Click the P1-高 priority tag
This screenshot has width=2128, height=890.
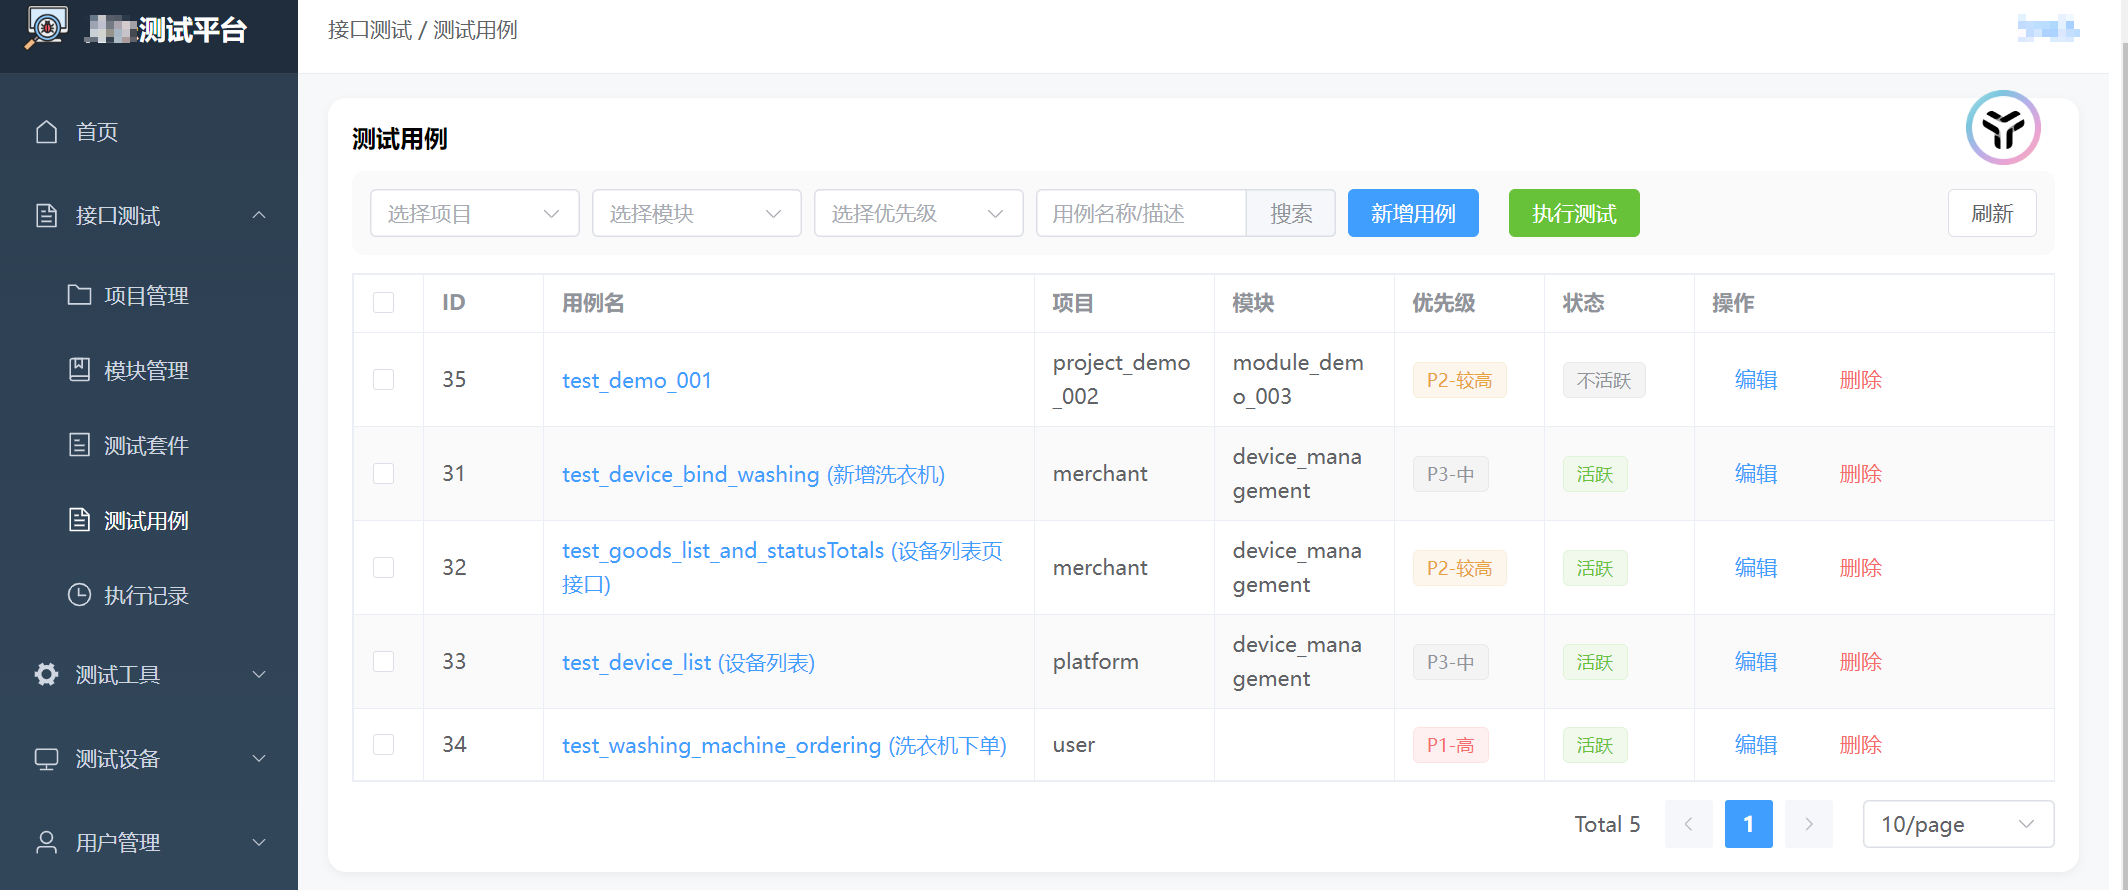[1451, 745]
